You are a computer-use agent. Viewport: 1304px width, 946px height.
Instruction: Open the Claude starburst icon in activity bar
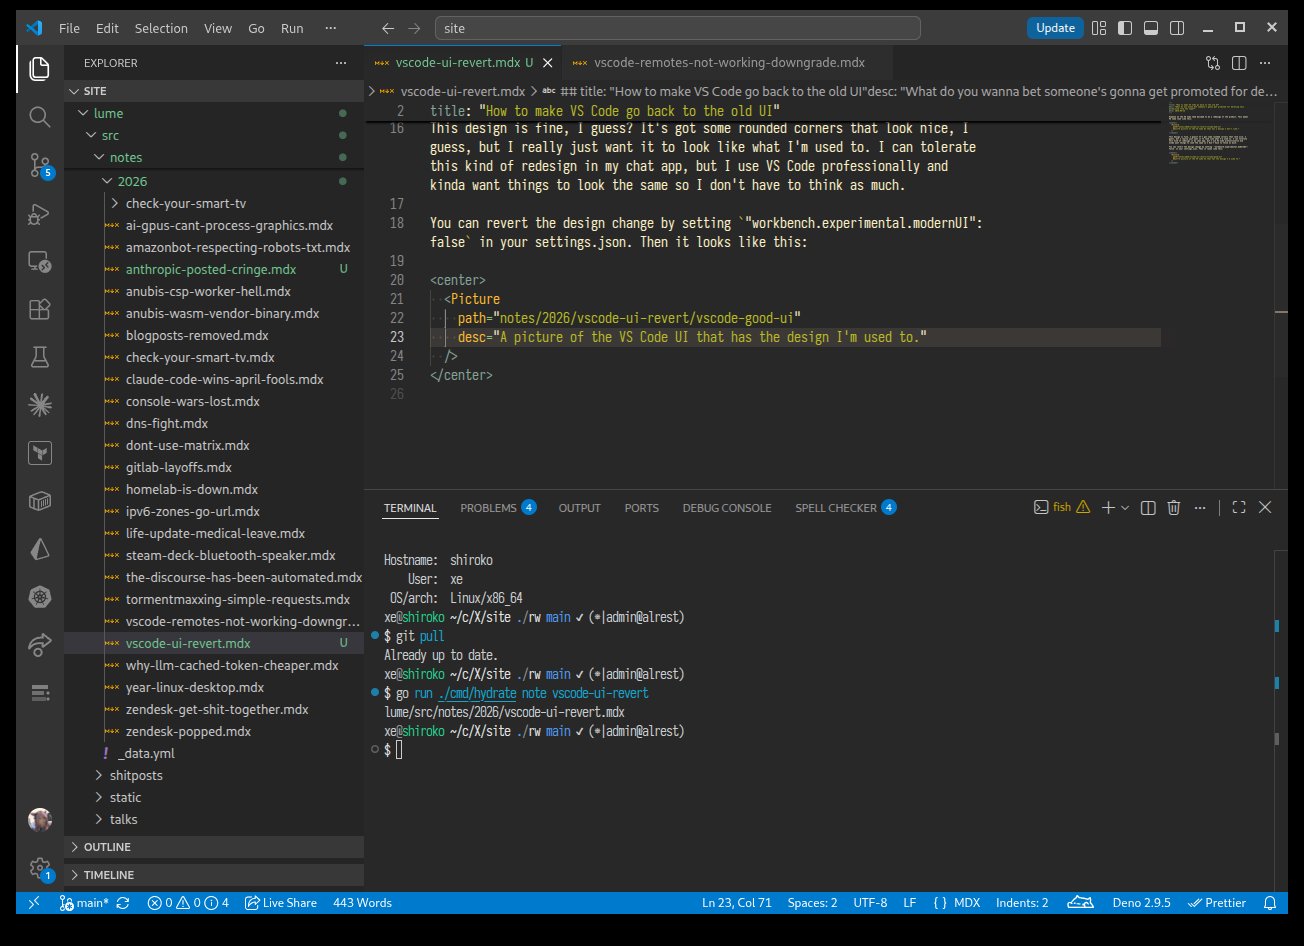tap(40, 405)
